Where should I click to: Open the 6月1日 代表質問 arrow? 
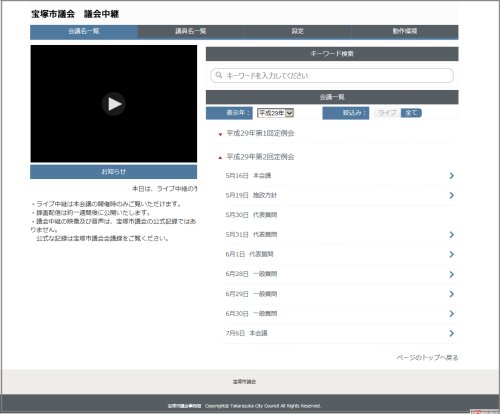click(x=451, y=254)
